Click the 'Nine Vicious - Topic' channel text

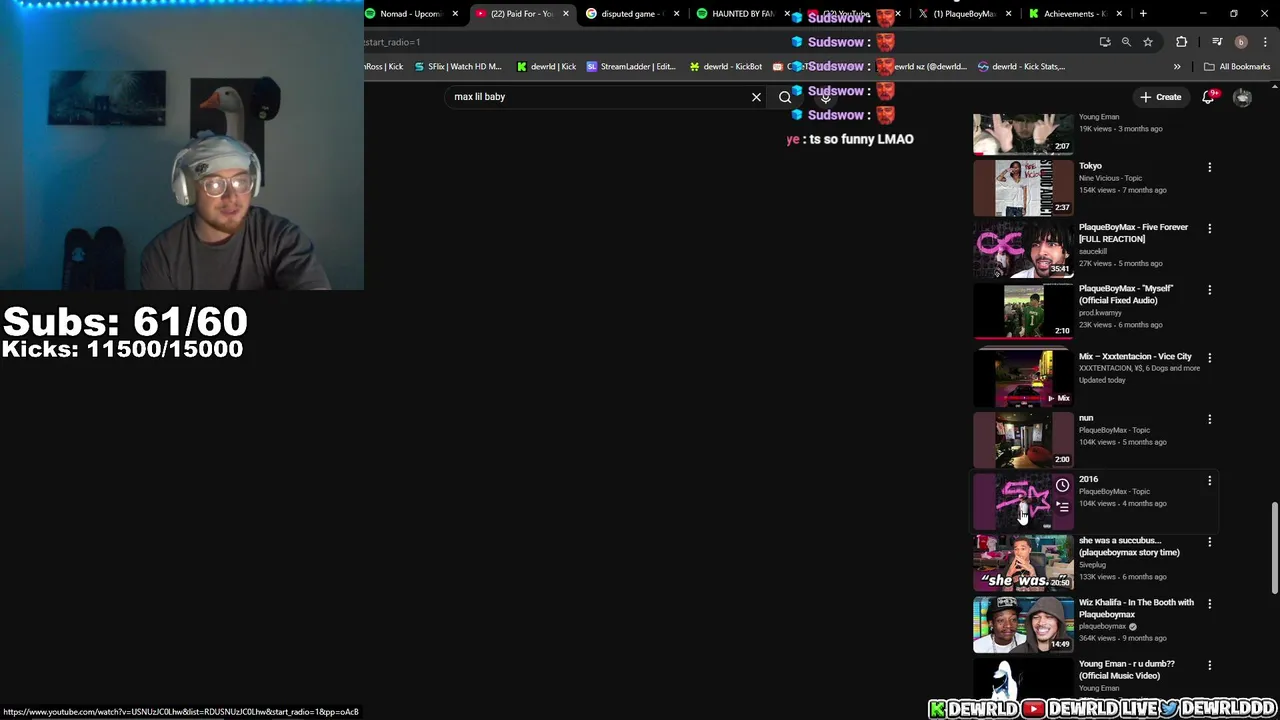click(1110, 178)
